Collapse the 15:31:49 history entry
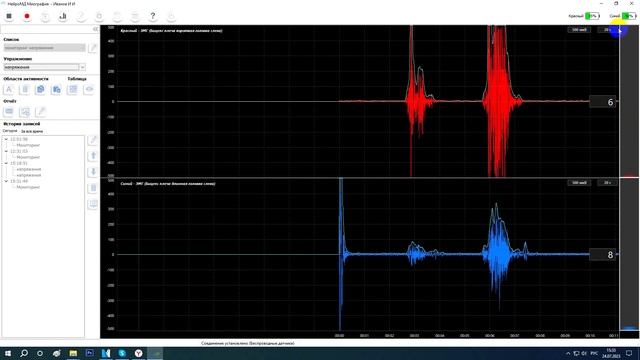Screen dimensions: 640x360 pos(6,181)
